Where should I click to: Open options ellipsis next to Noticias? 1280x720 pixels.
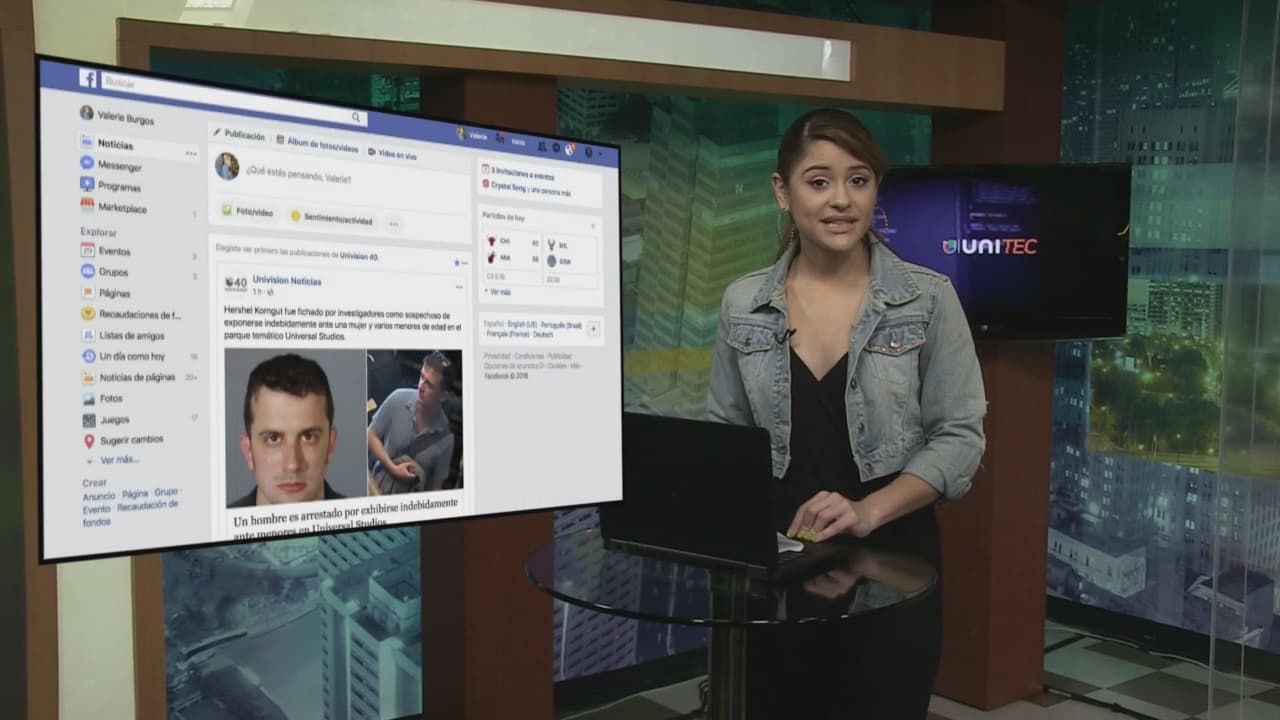pyautogui.click(x=191, y=153)
